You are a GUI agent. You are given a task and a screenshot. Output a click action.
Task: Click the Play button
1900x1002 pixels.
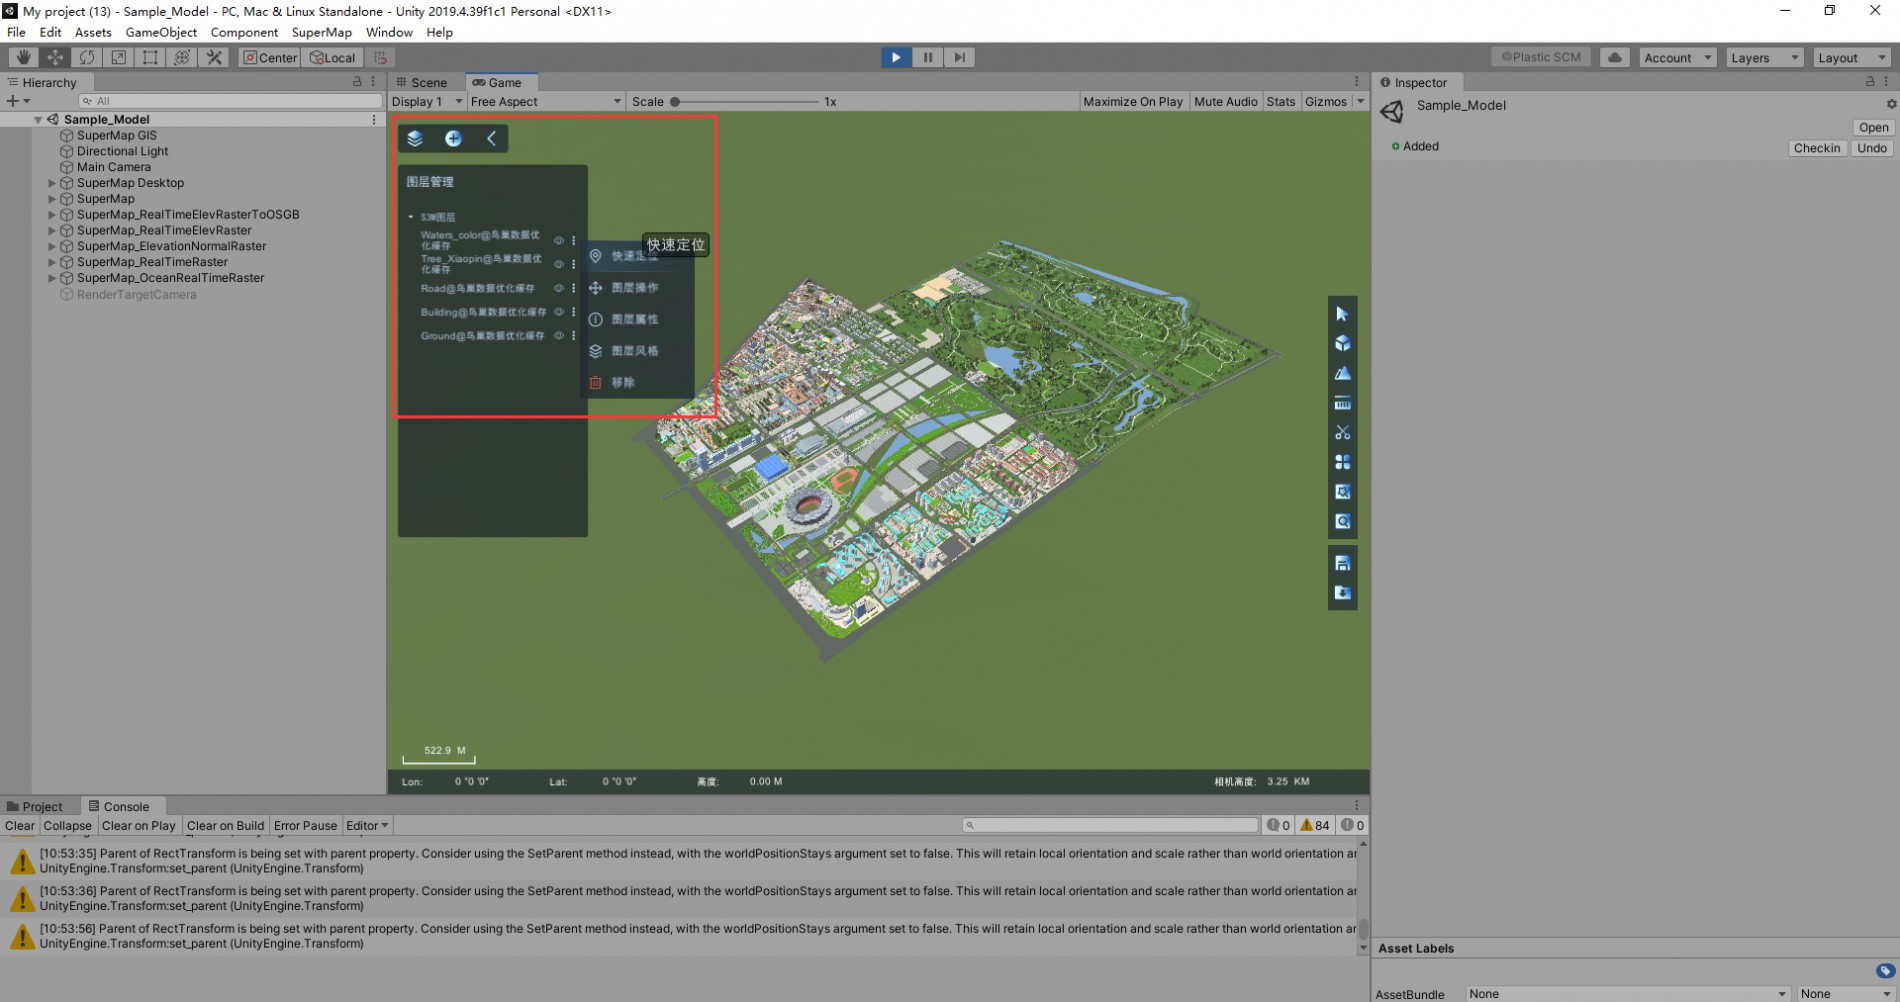pos(896,57)
